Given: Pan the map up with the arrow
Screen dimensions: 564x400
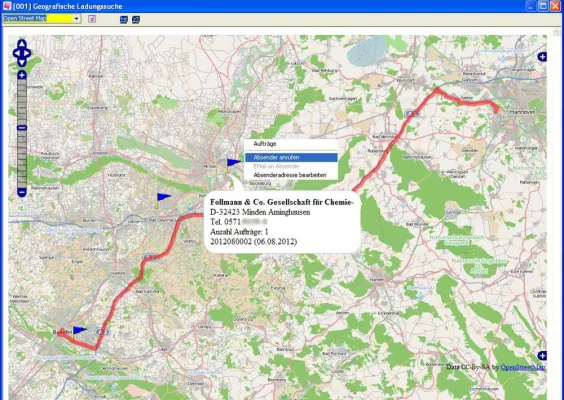Looking at the screenshot, I should (x=22, y=44).
